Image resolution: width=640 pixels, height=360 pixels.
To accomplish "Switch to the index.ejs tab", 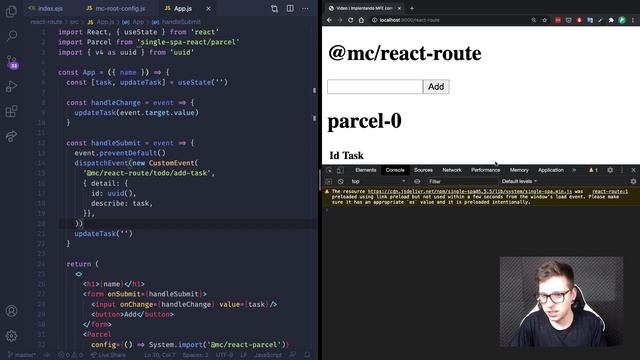I will (46, 9).
